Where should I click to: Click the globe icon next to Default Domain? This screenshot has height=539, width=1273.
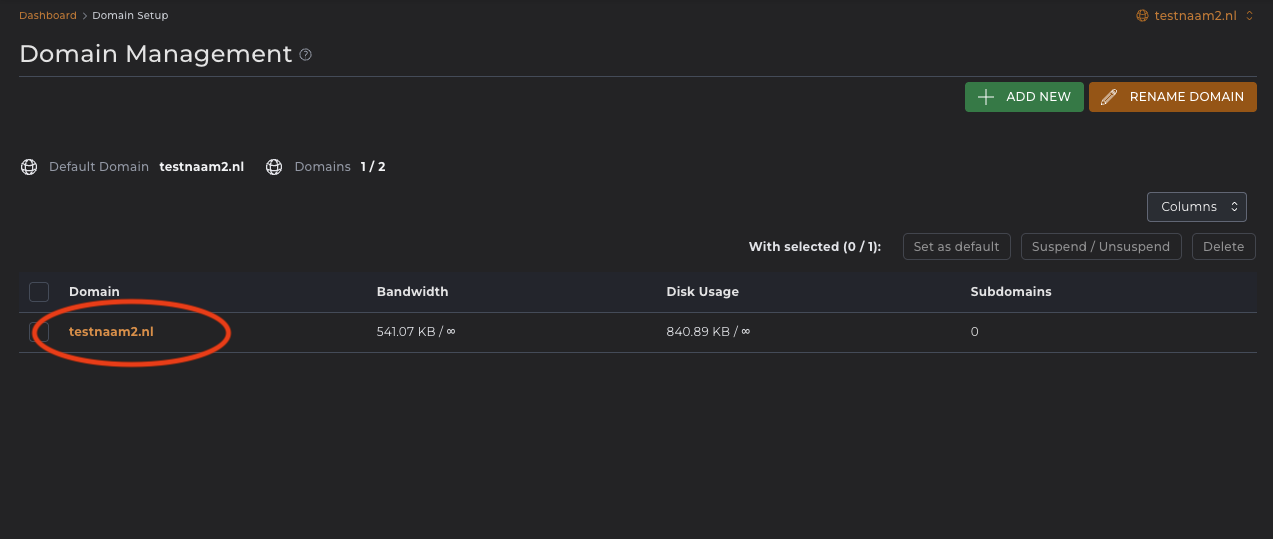[x=29, y=167]
